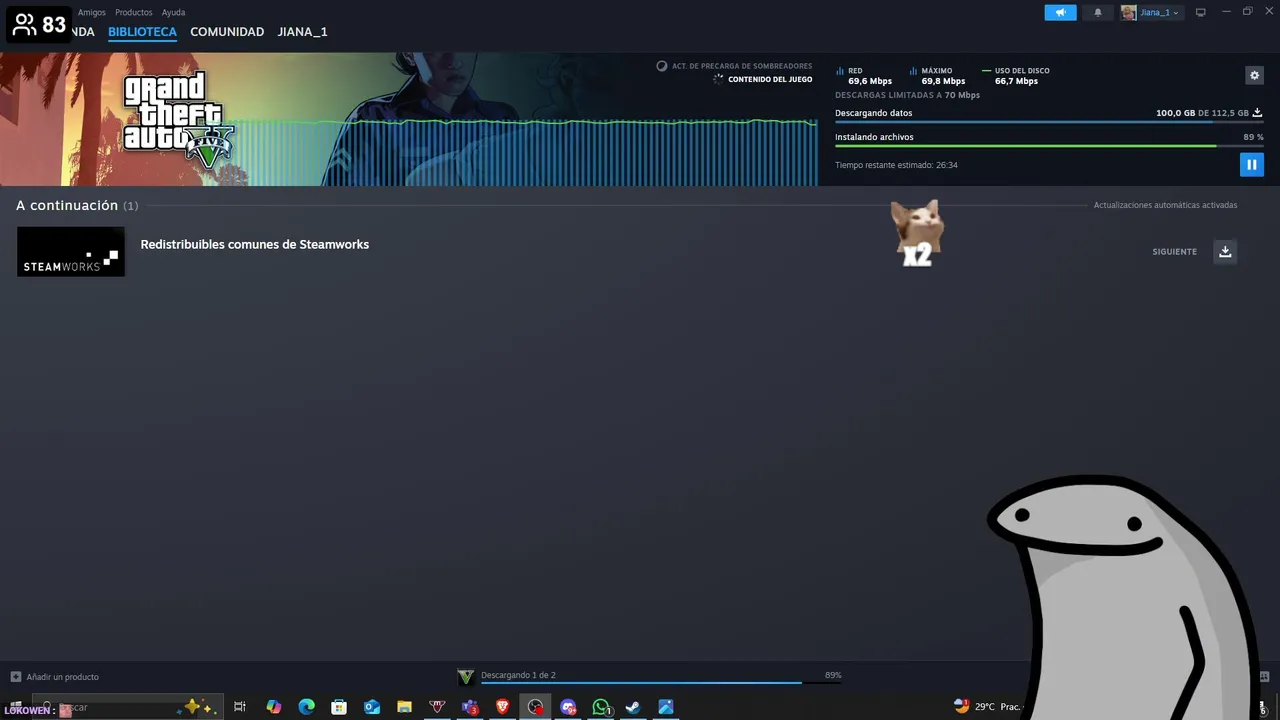Click the Steamworks redistributables thumbnail
This screenshot has width=1280, height=720.
pyautogui.click(x=71, y=251)
